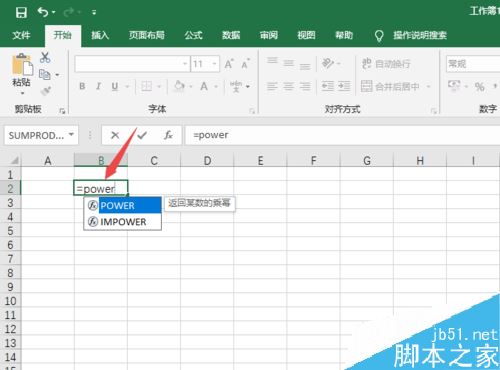Open the Name Box dropdown arrow
Screen dimensions: 500x370
pos(71,135)
